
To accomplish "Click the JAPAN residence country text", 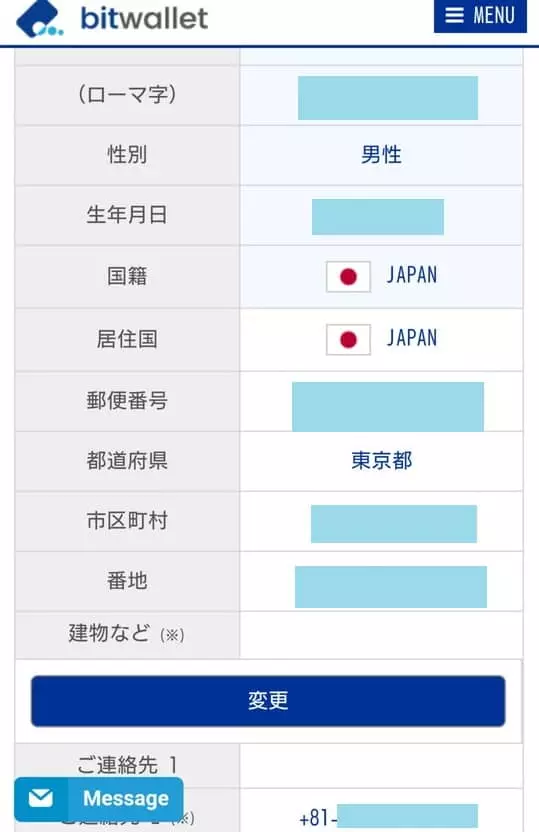I will tap(412, 338).
